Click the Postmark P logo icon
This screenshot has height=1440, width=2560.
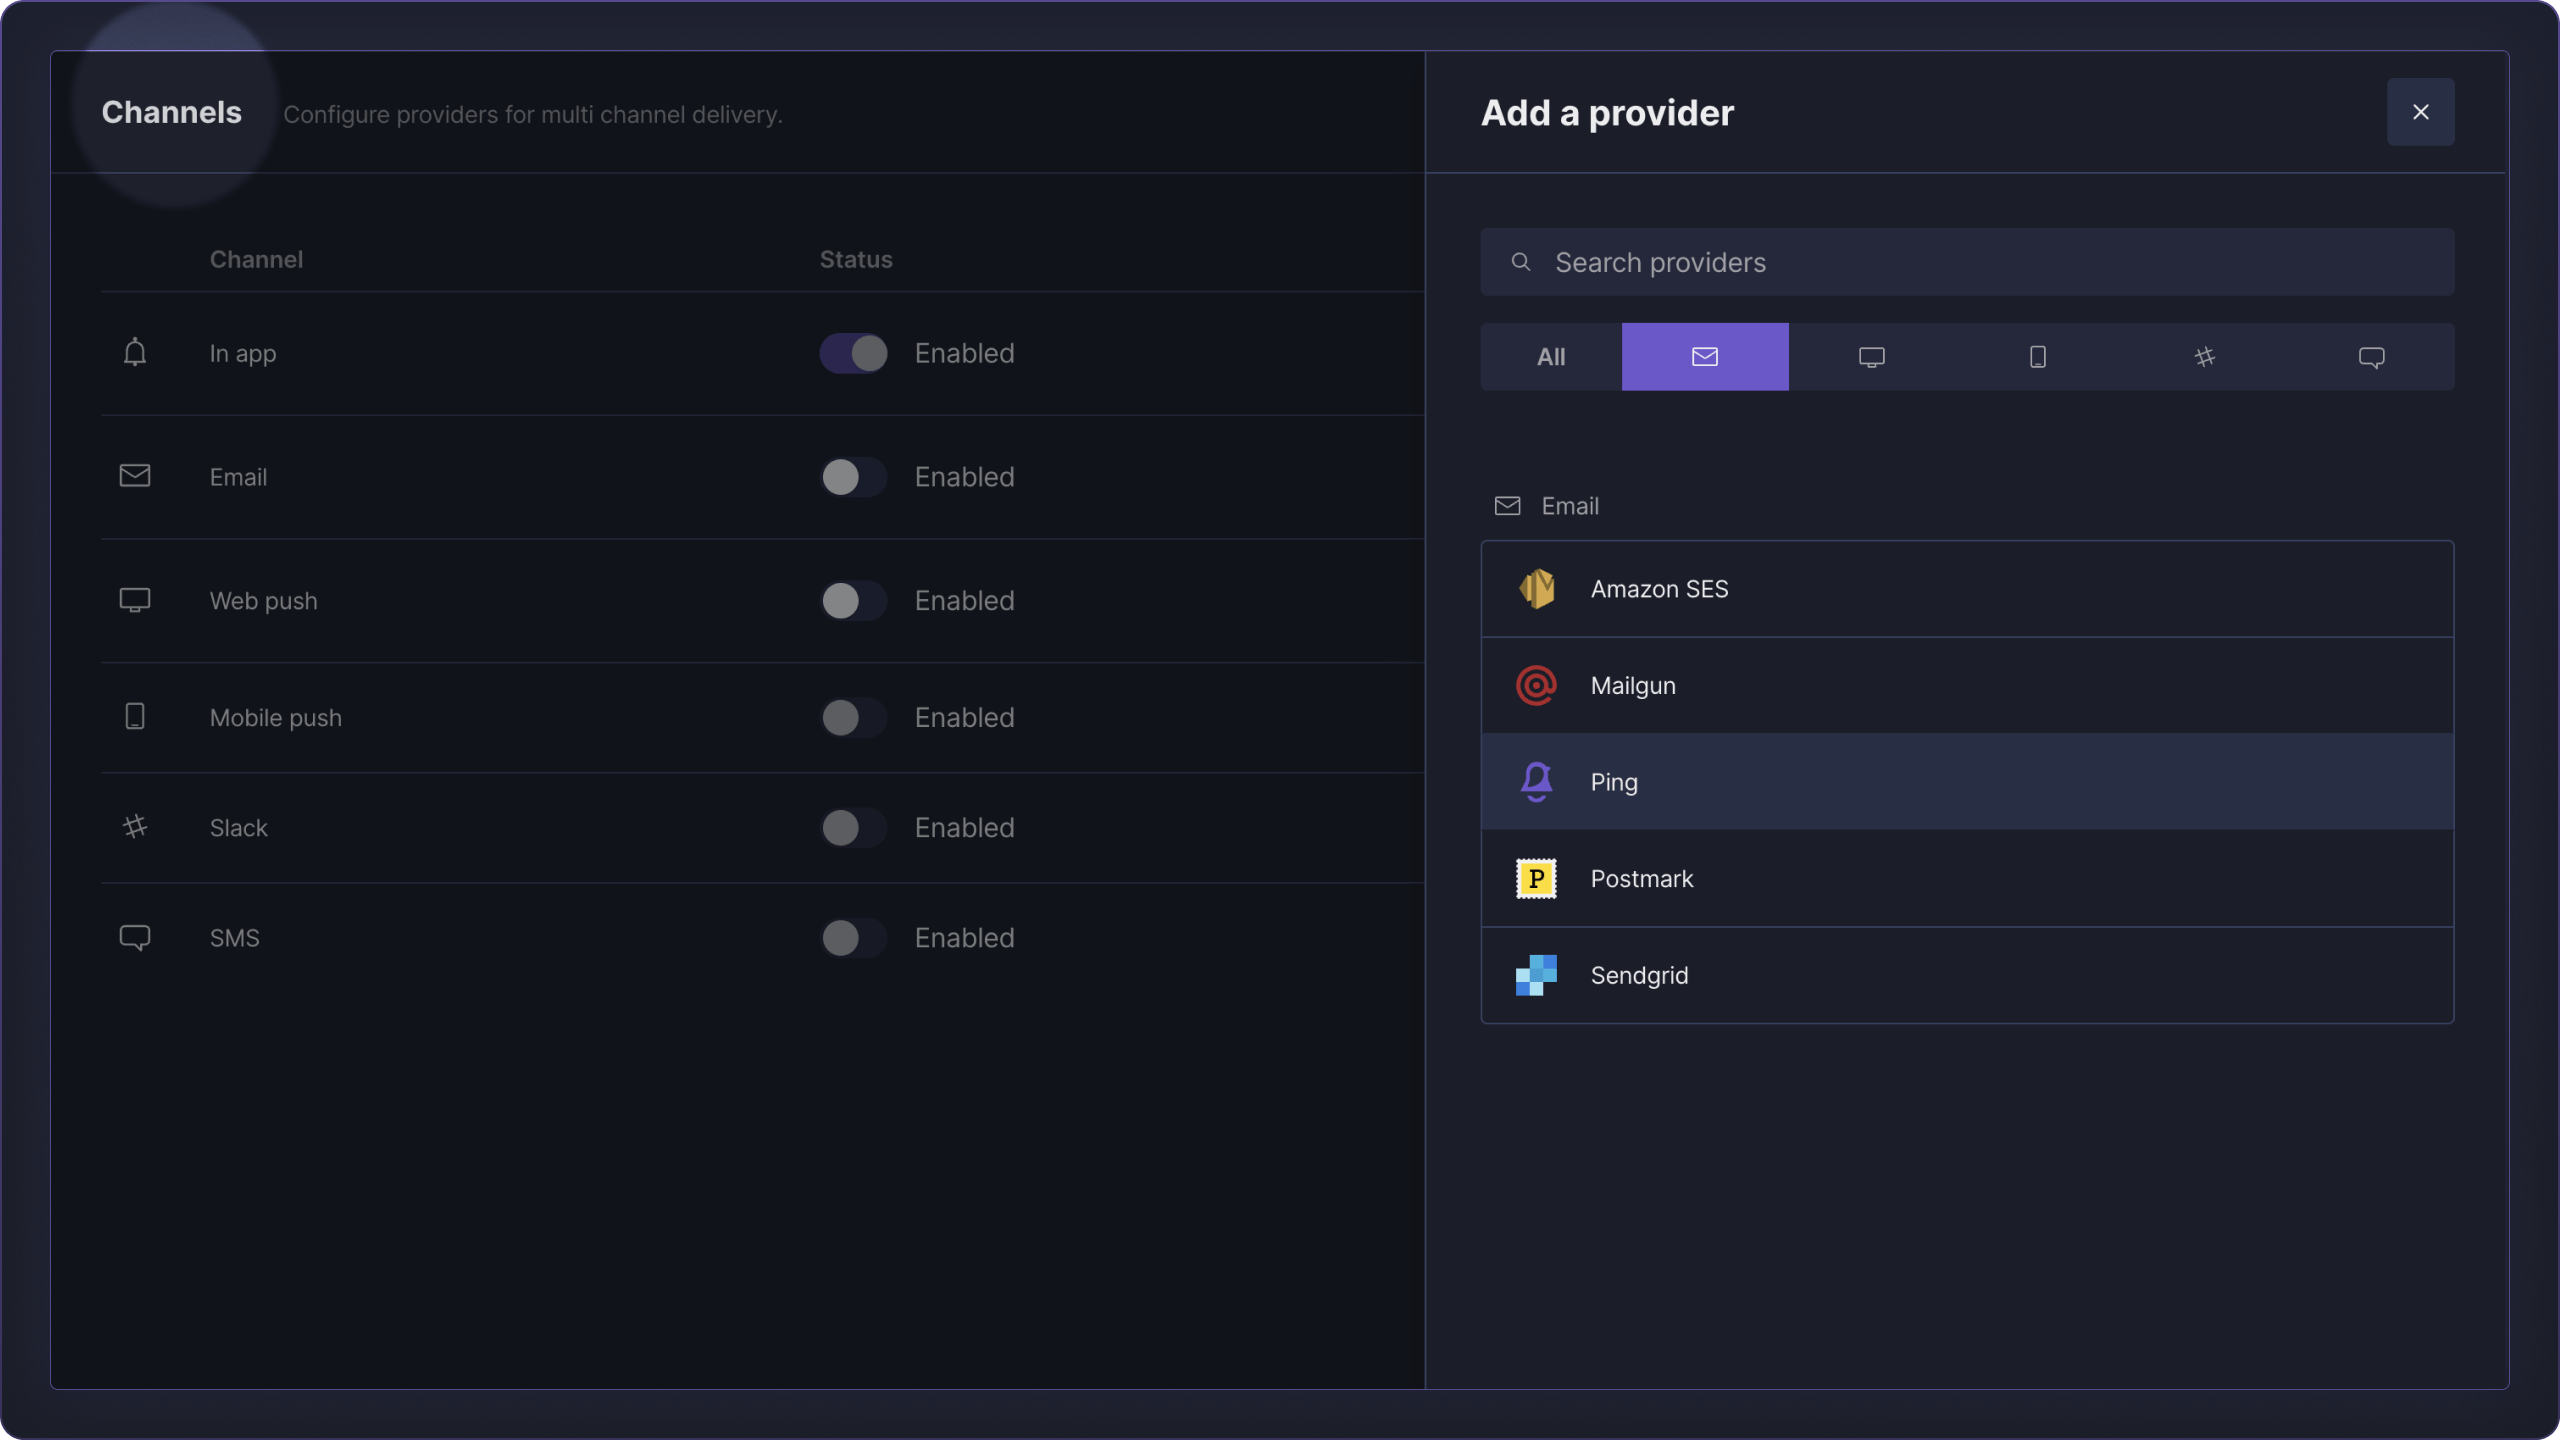(x=1536, y=878)
